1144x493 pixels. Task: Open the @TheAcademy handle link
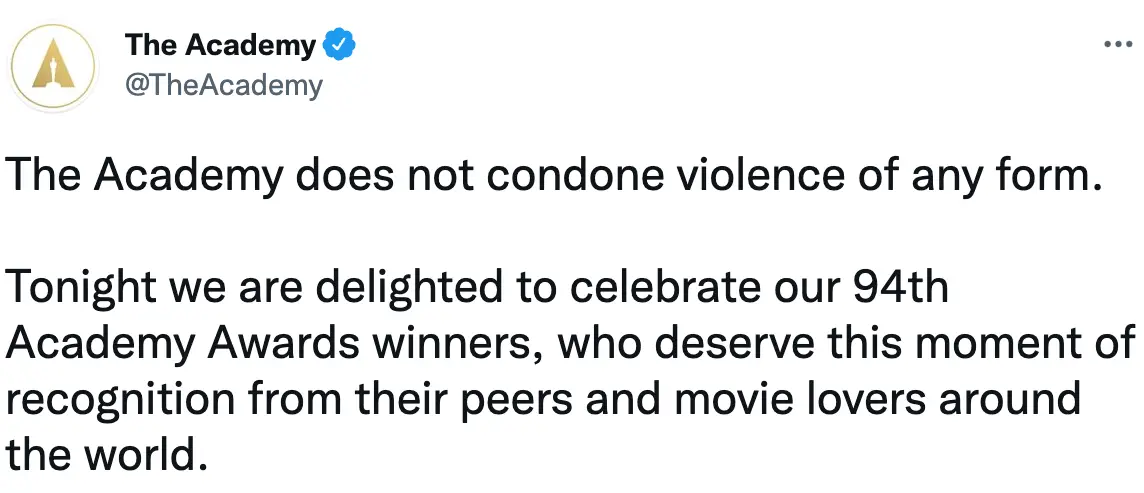(223, 86)
